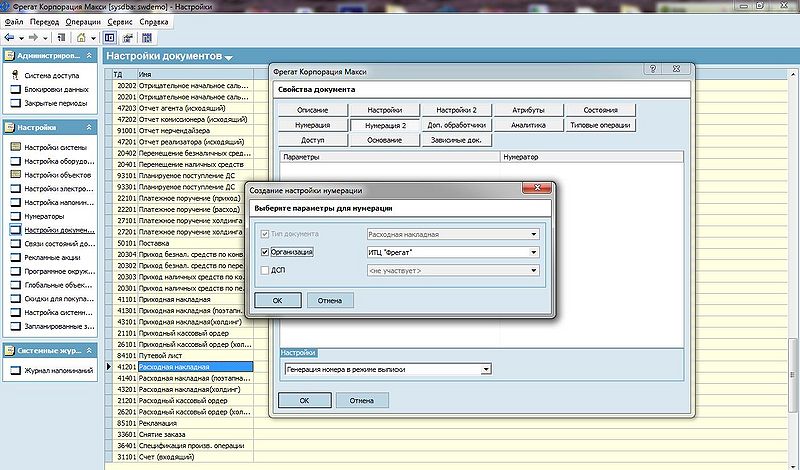The image size is (800, 470).
Task: Open the Операции menu
Action: (83, 22)
